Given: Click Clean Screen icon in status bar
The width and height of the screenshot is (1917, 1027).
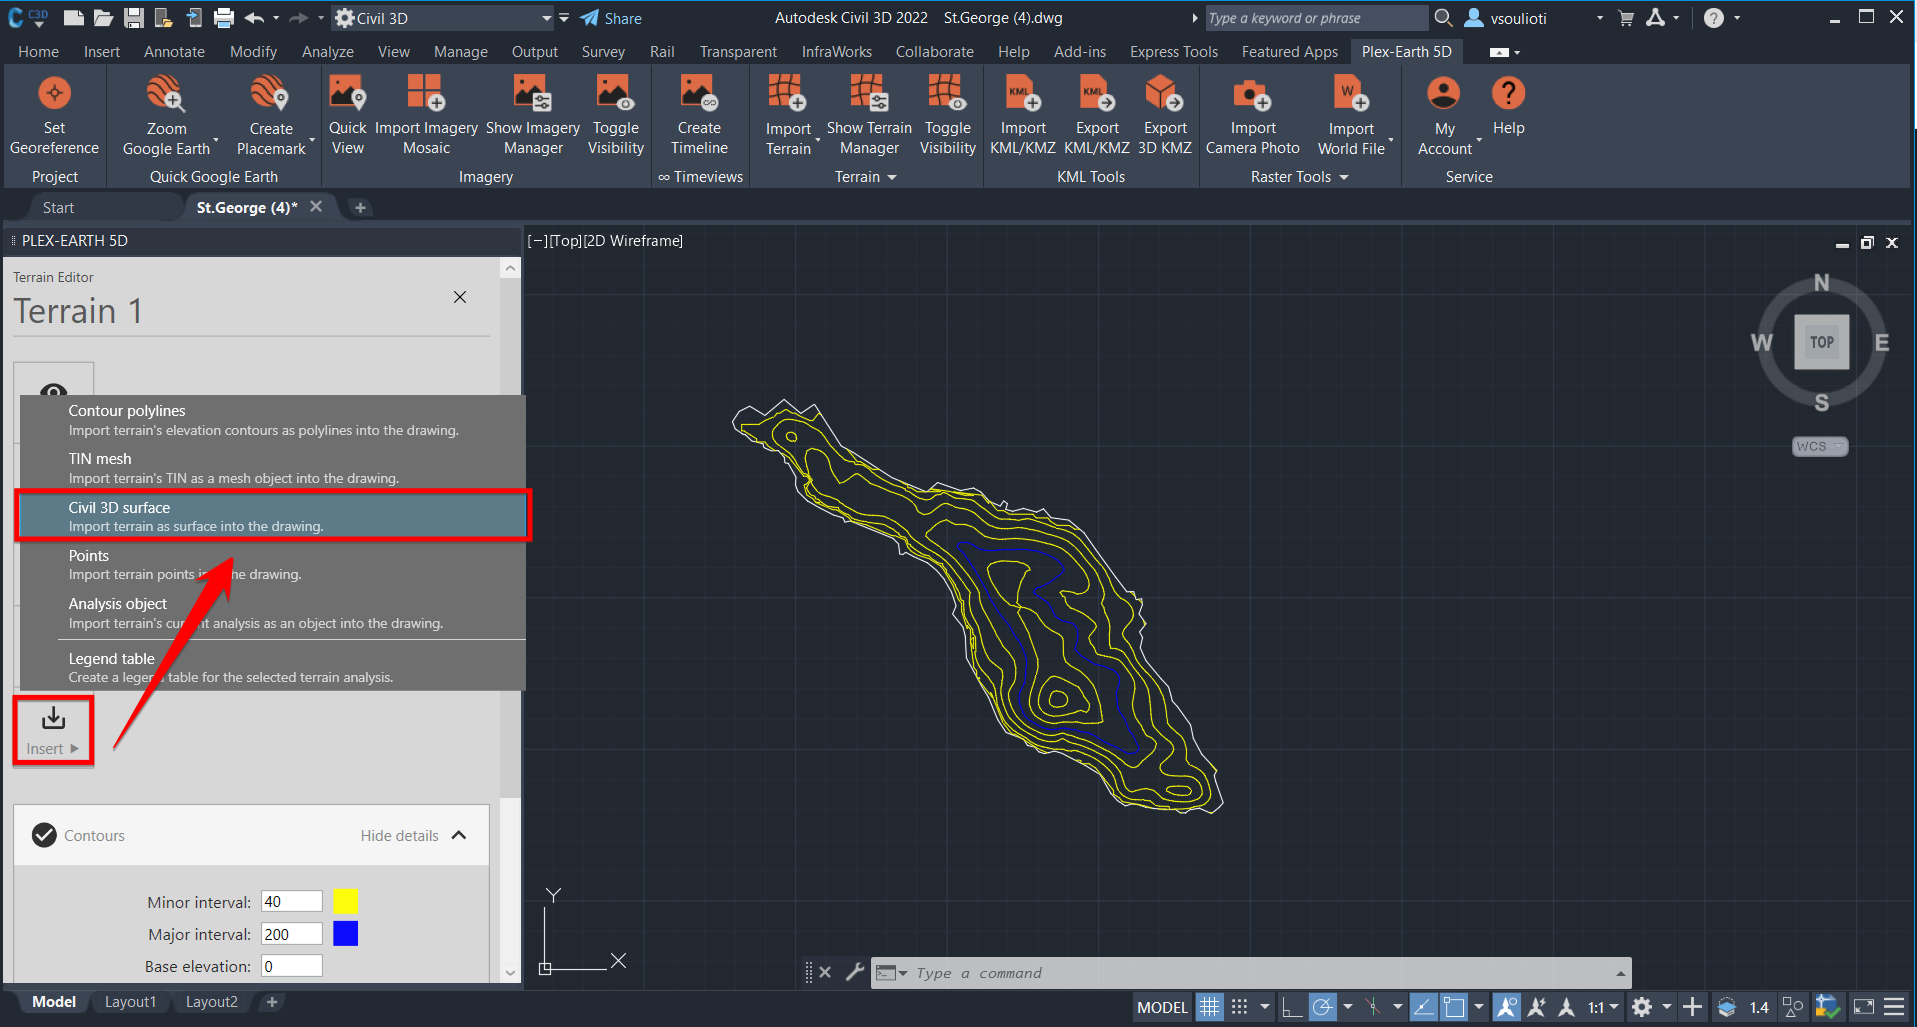Looking at the screenshot, I should [1864, 1007].
